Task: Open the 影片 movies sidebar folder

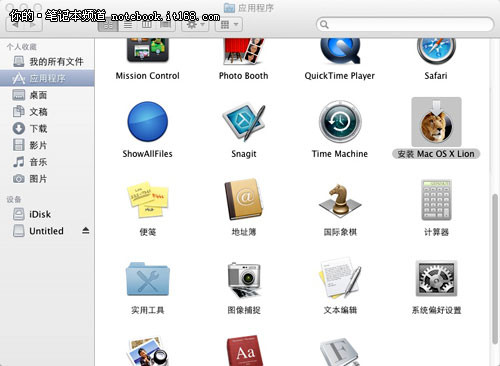Action: [x=47, y=145]
